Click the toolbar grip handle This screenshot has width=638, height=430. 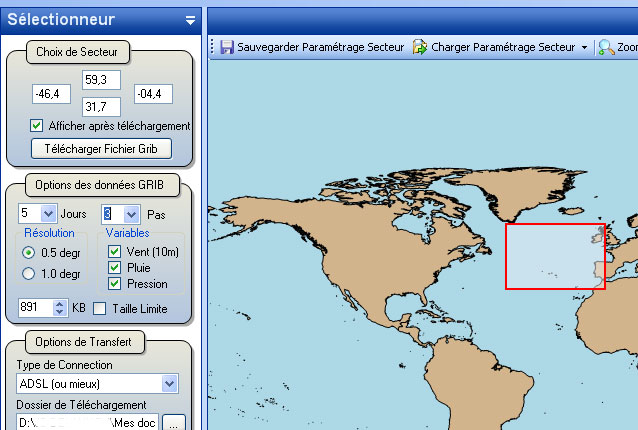[212, 47]
